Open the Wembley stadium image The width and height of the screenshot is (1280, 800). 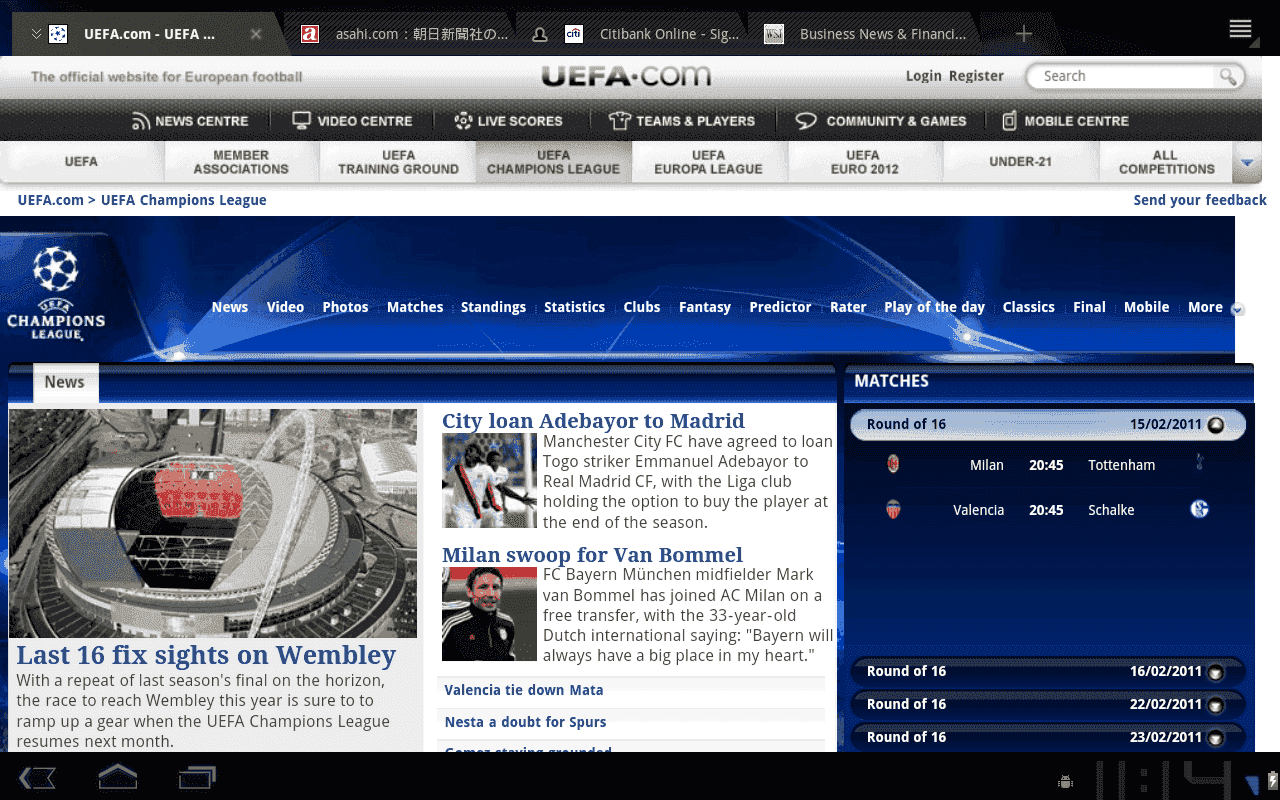coord(213,523)
